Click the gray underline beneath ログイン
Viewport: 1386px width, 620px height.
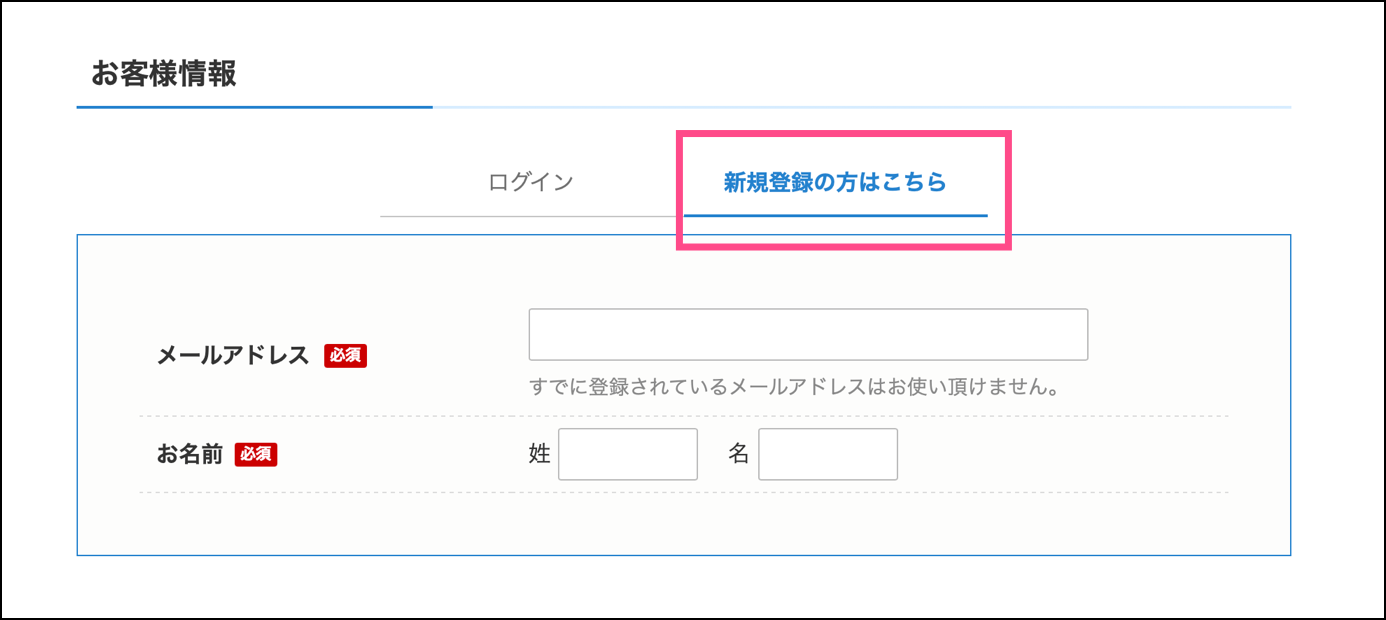(531, 216)
